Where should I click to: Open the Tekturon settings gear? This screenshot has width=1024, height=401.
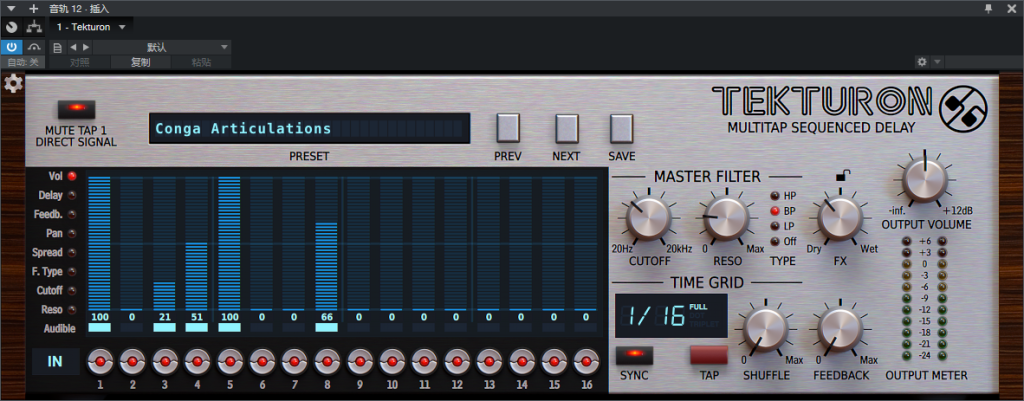pos(13,83)
